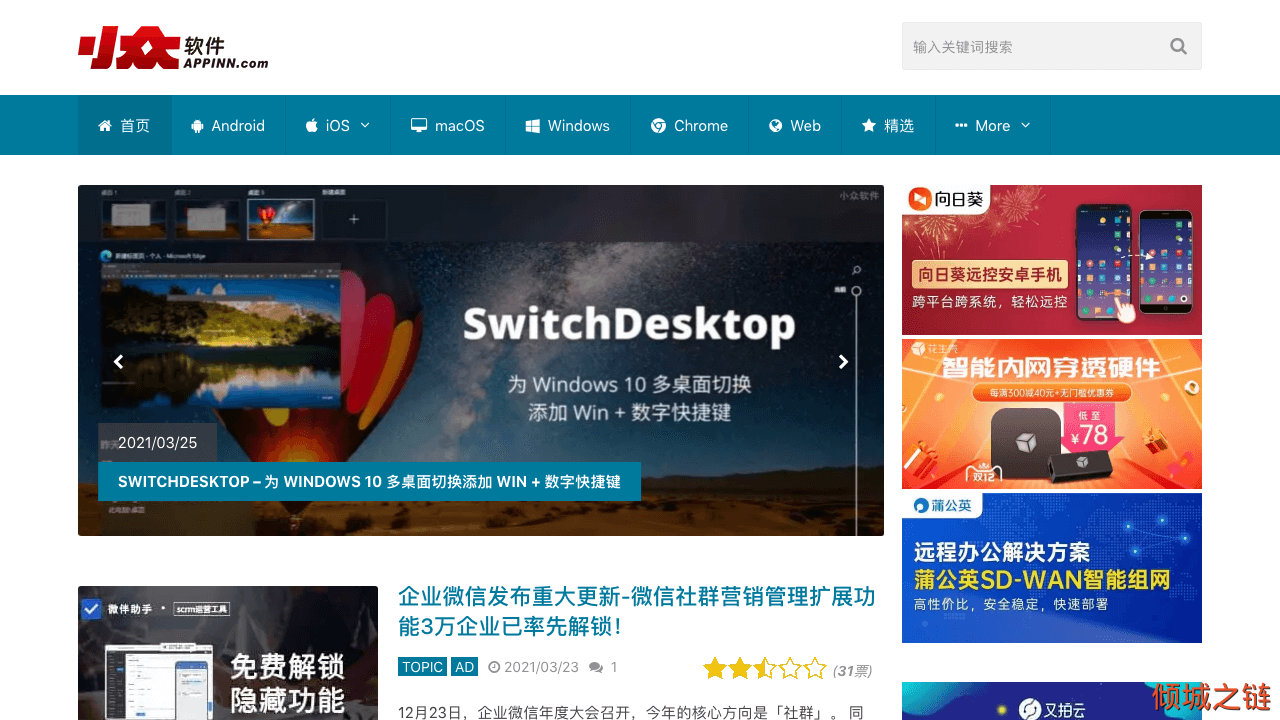Viewport: 1280px width, 720px height.
Task: Rate the article one star
Action: pos(714,668)
